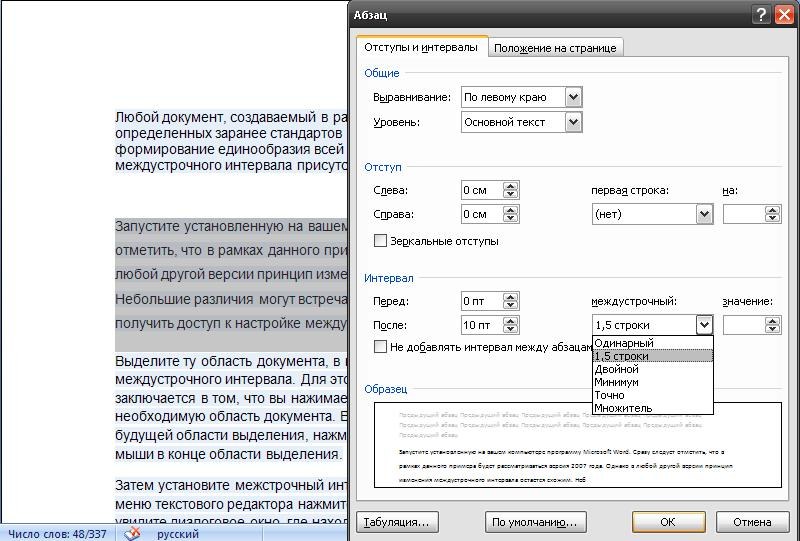Open the первая строка dropdown
800x541 pixels.
[x=705, y=214]
